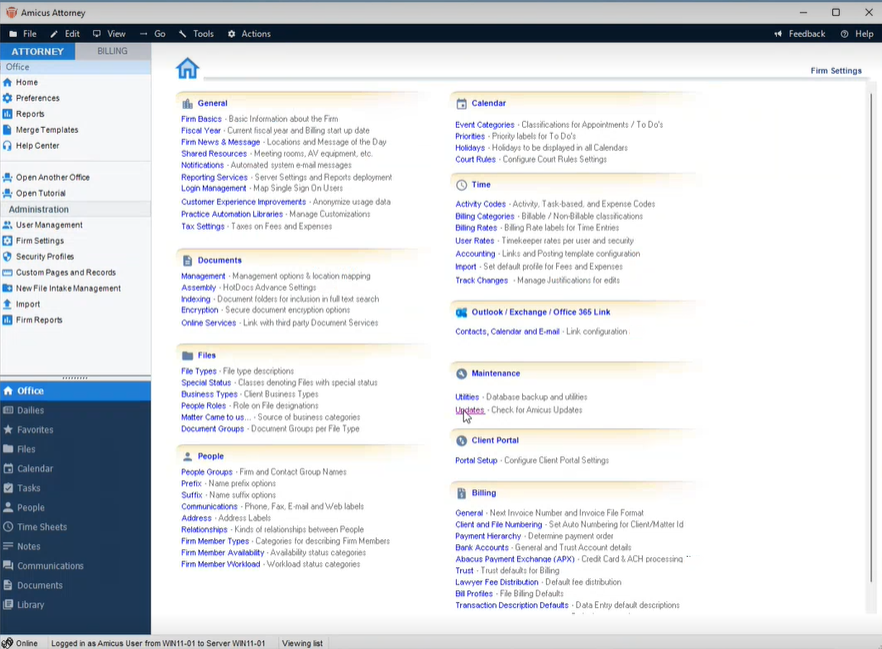
Task: Select the ATTORNEY tab
Action: click(x=37, y=51)
